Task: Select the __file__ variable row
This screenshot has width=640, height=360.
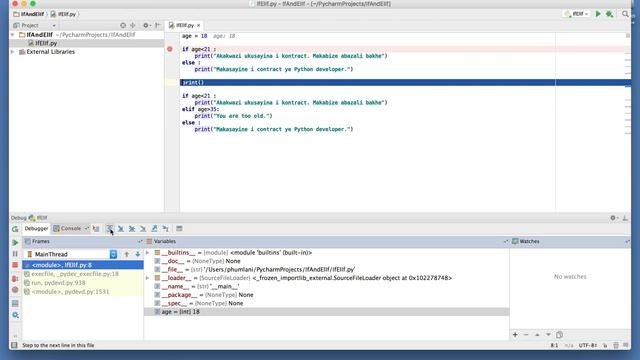Action: [327, 269]
